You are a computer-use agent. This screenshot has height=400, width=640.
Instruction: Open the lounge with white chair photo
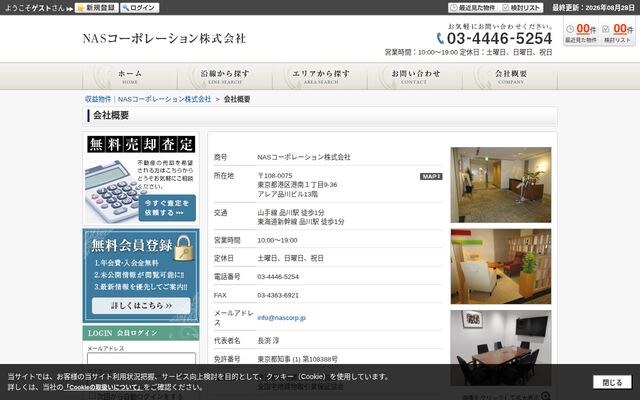coord(501,266)
